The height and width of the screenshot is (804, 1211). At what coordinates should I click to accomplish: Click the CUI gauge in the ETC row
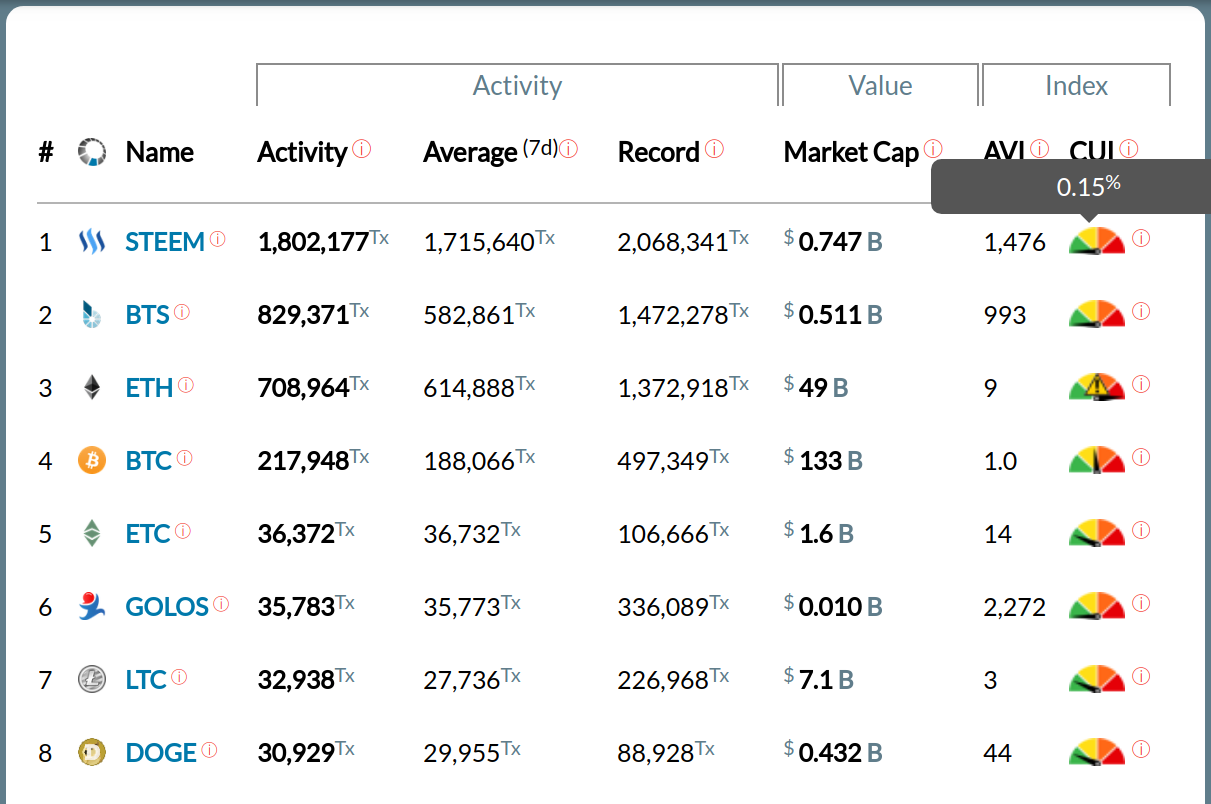click(x=1097, y=533)
